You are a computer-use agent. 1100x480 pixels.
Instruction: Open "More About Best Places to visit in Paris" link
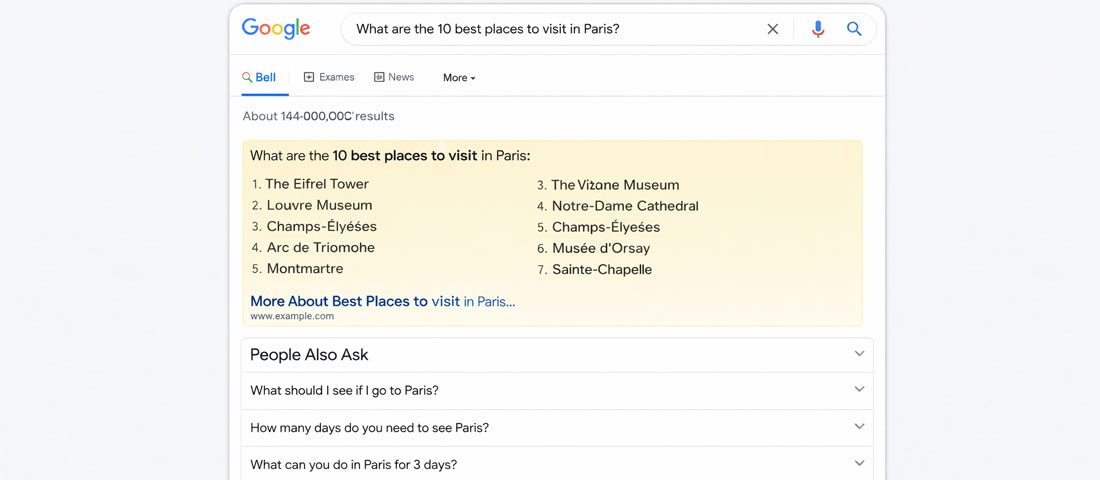click(x=382, y=302)
